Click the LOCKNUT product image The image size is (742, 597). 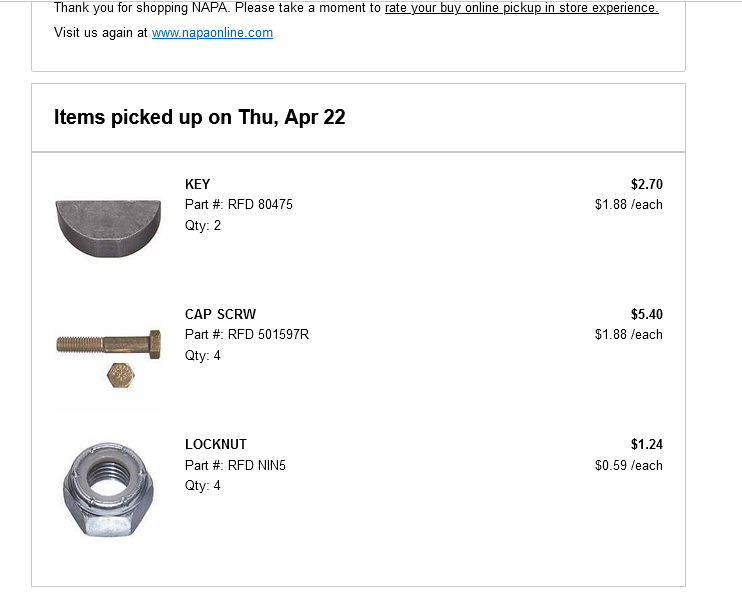click(x=107, y=489)
